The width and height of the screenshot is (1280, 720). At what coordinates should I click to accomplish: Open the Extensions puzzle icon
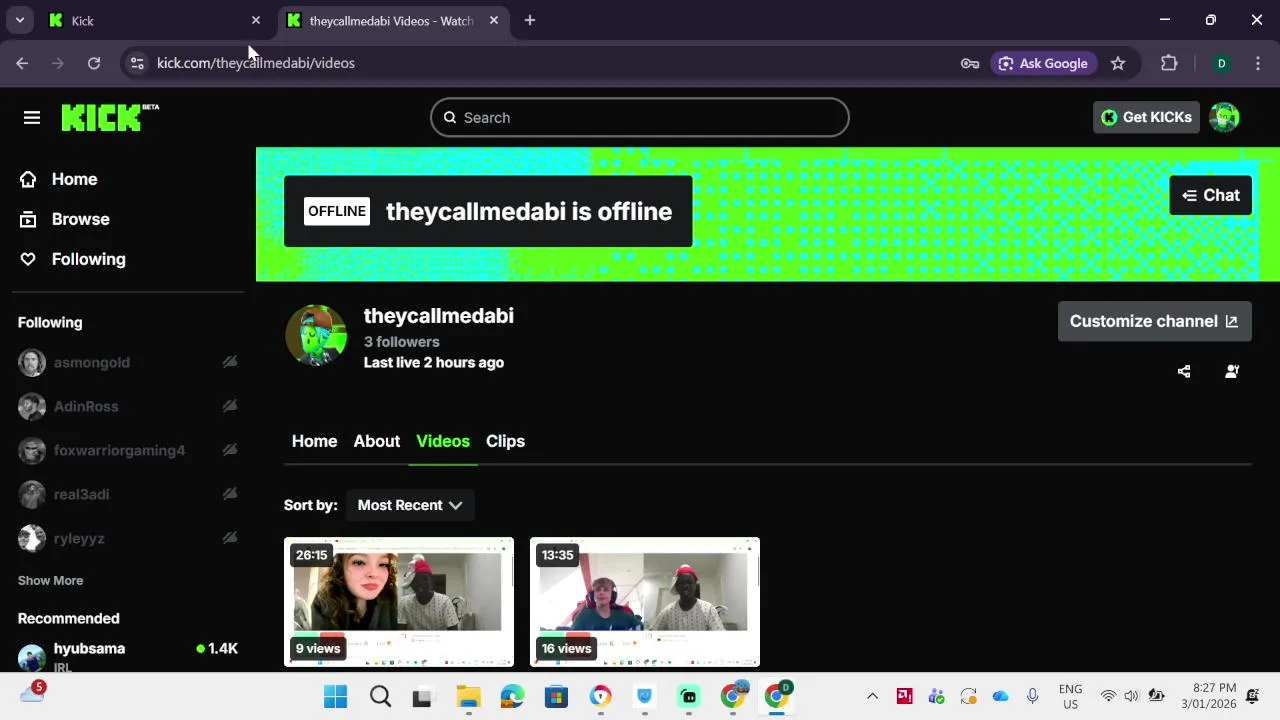[x=1169, y=63]
